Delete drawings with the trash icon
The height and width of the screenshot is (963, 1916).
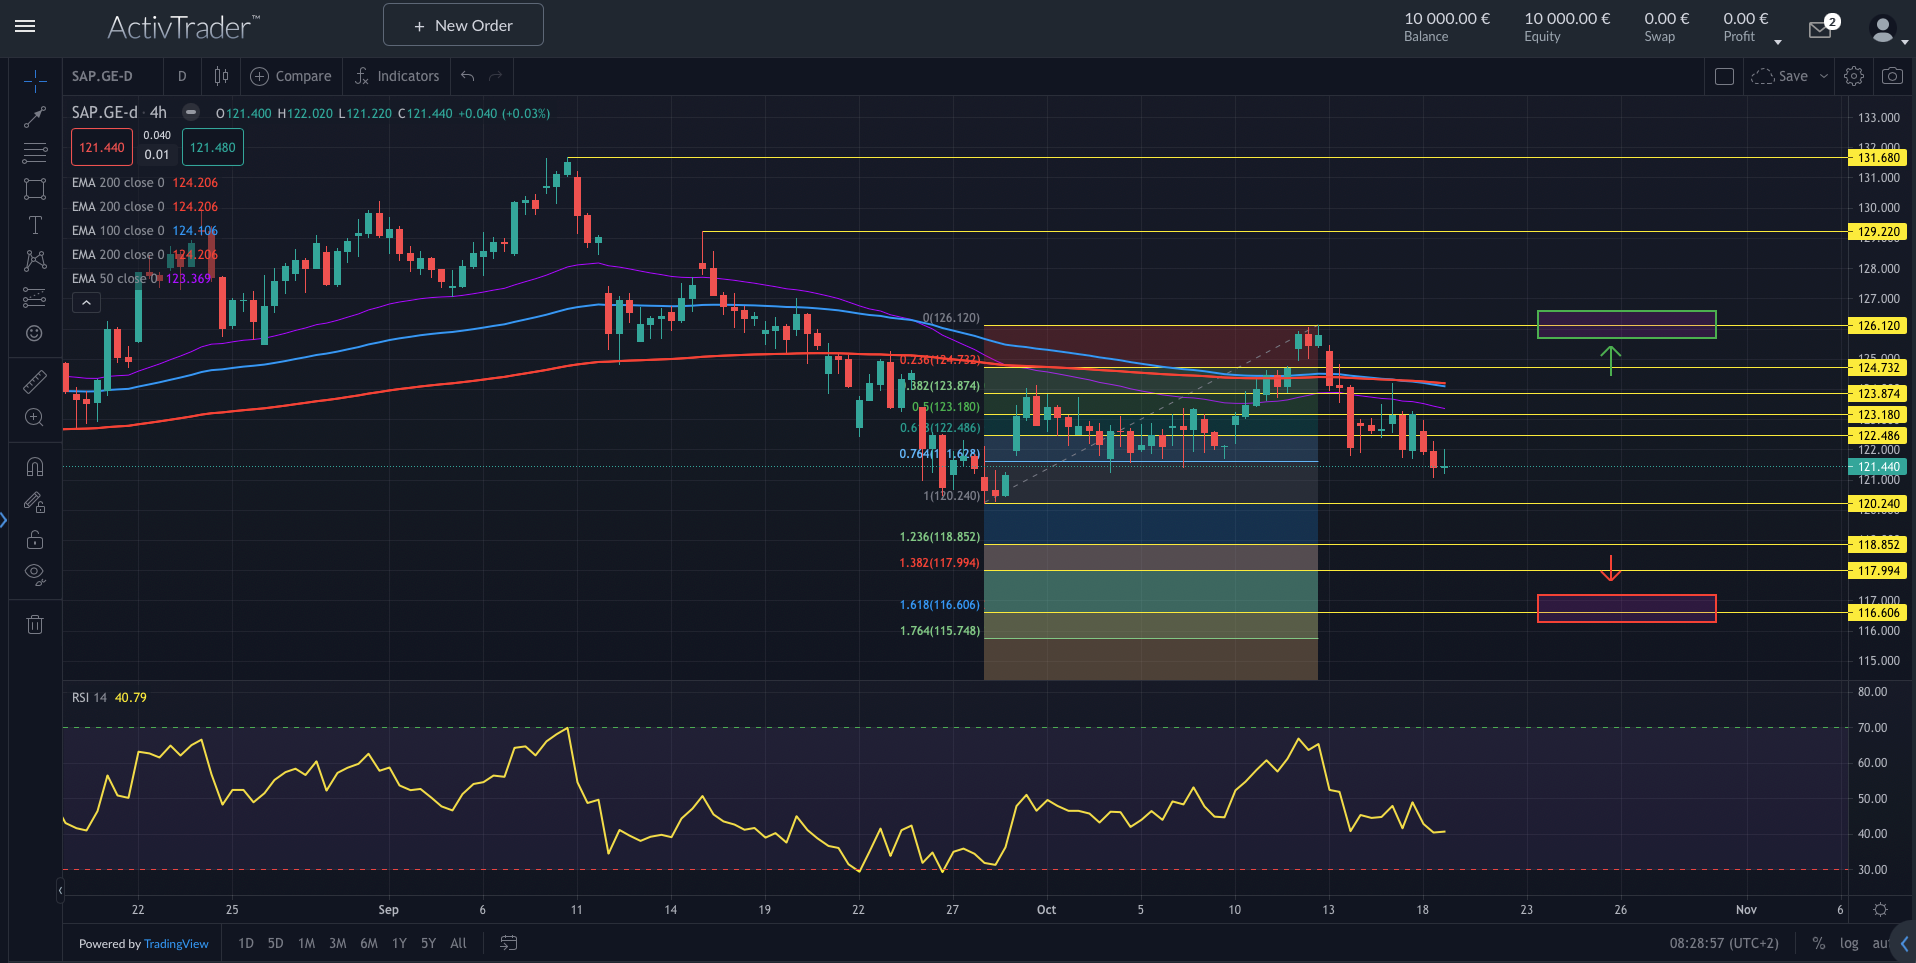(x=35, y=625)
